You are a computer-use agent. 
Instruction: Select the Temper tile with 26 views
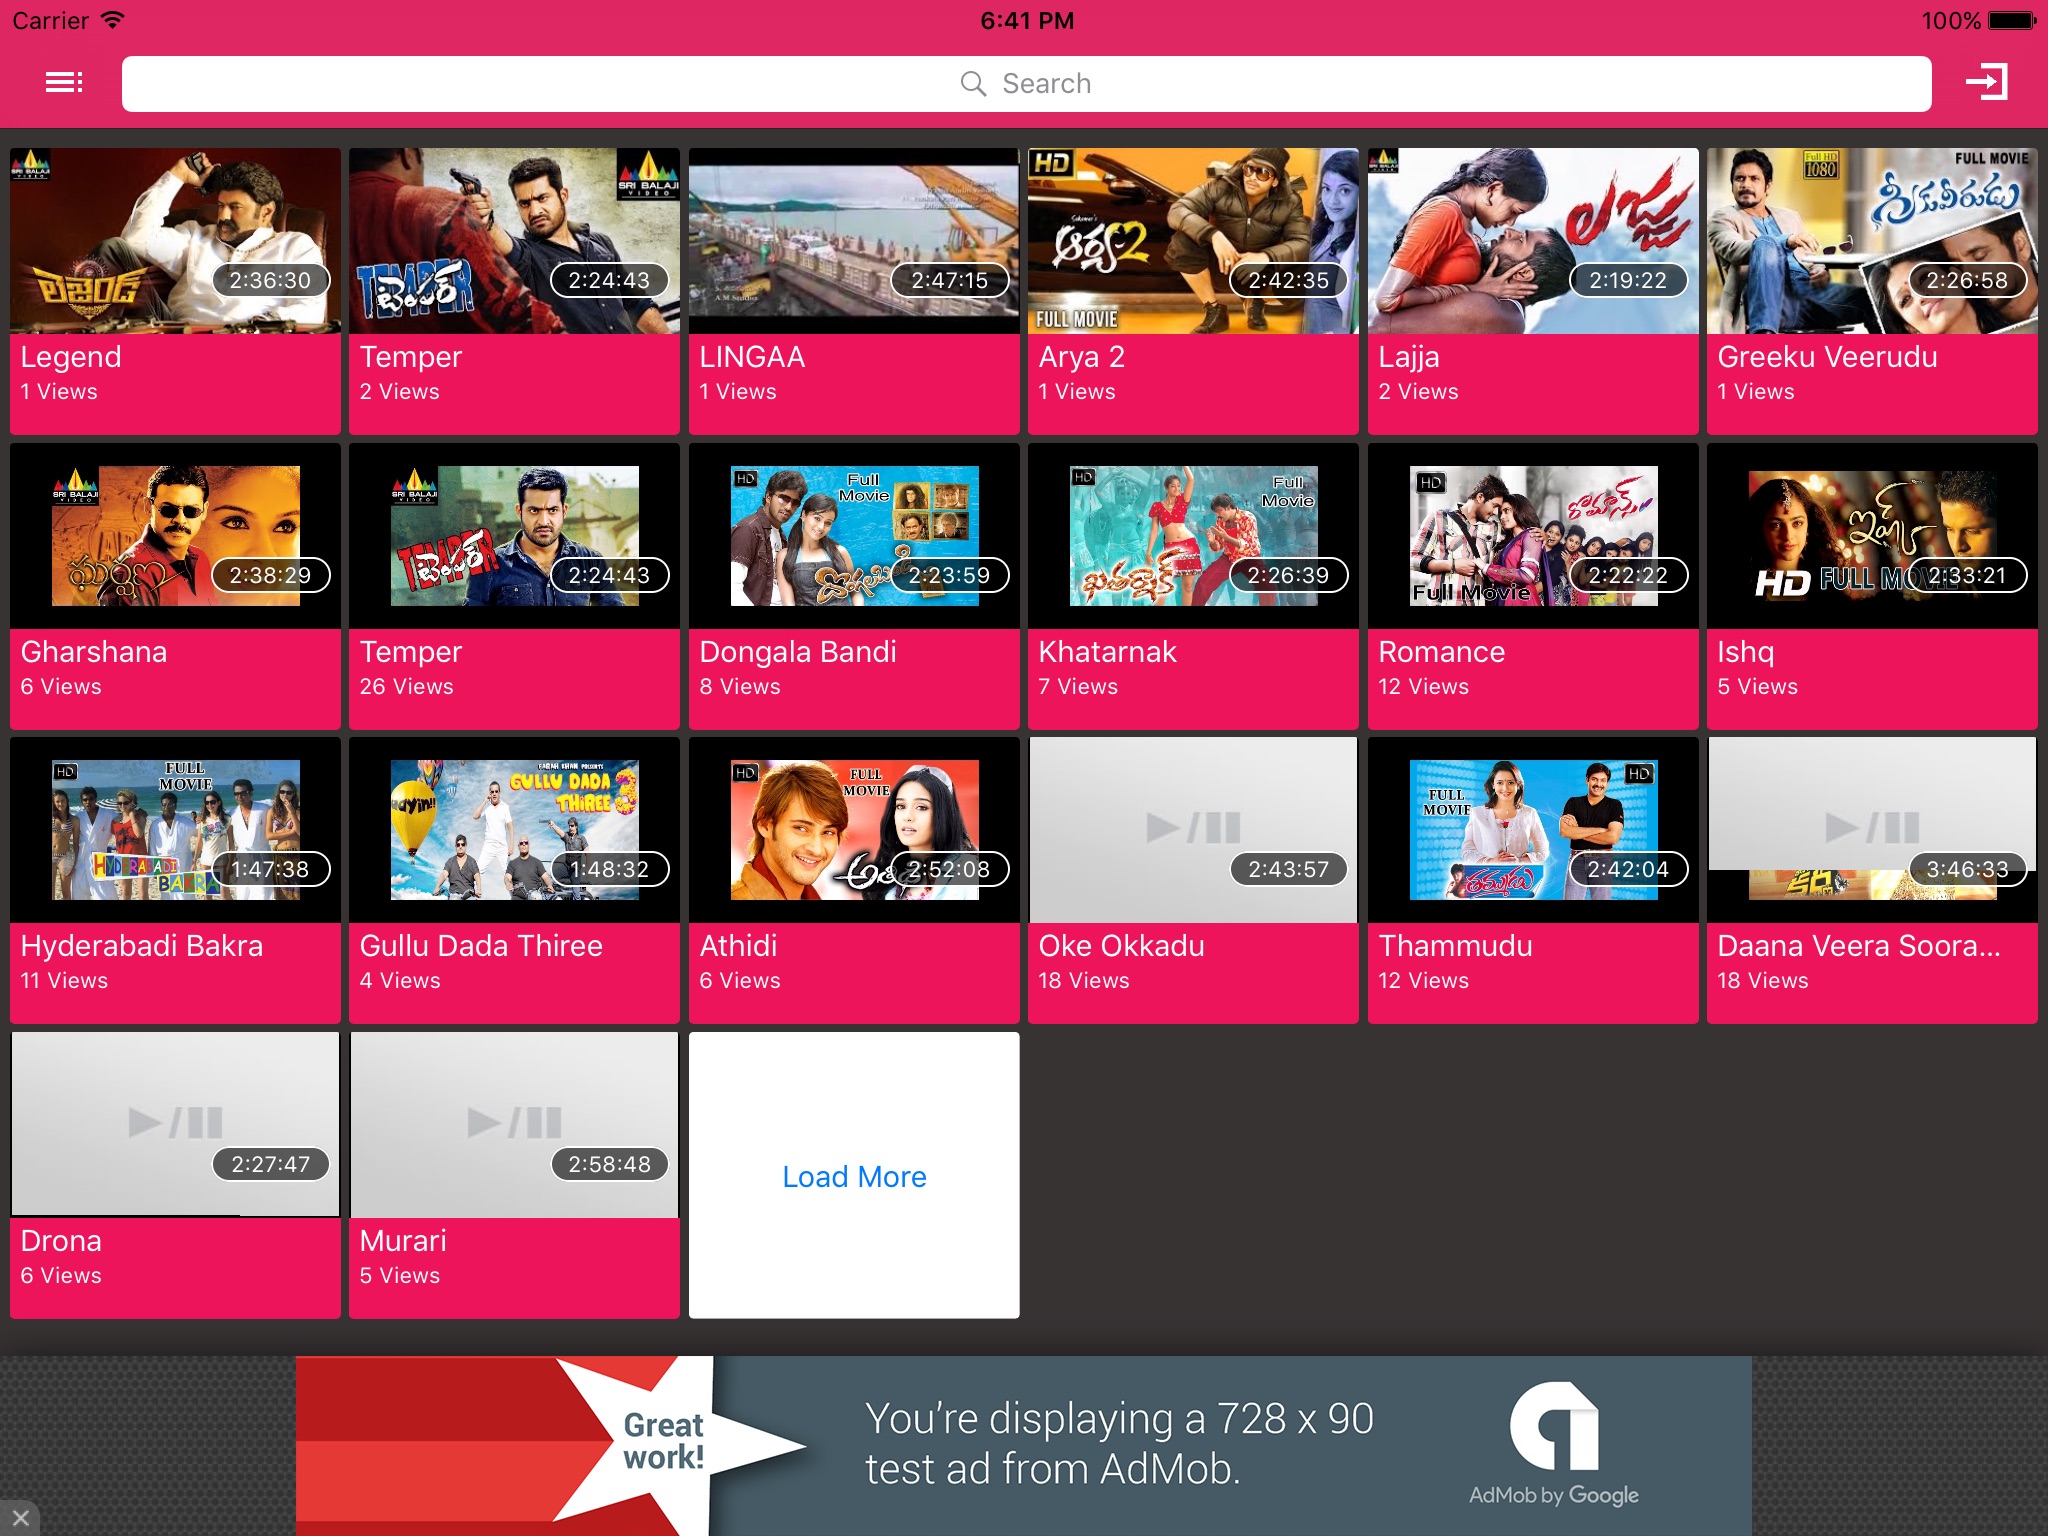(x=514, y=585)
